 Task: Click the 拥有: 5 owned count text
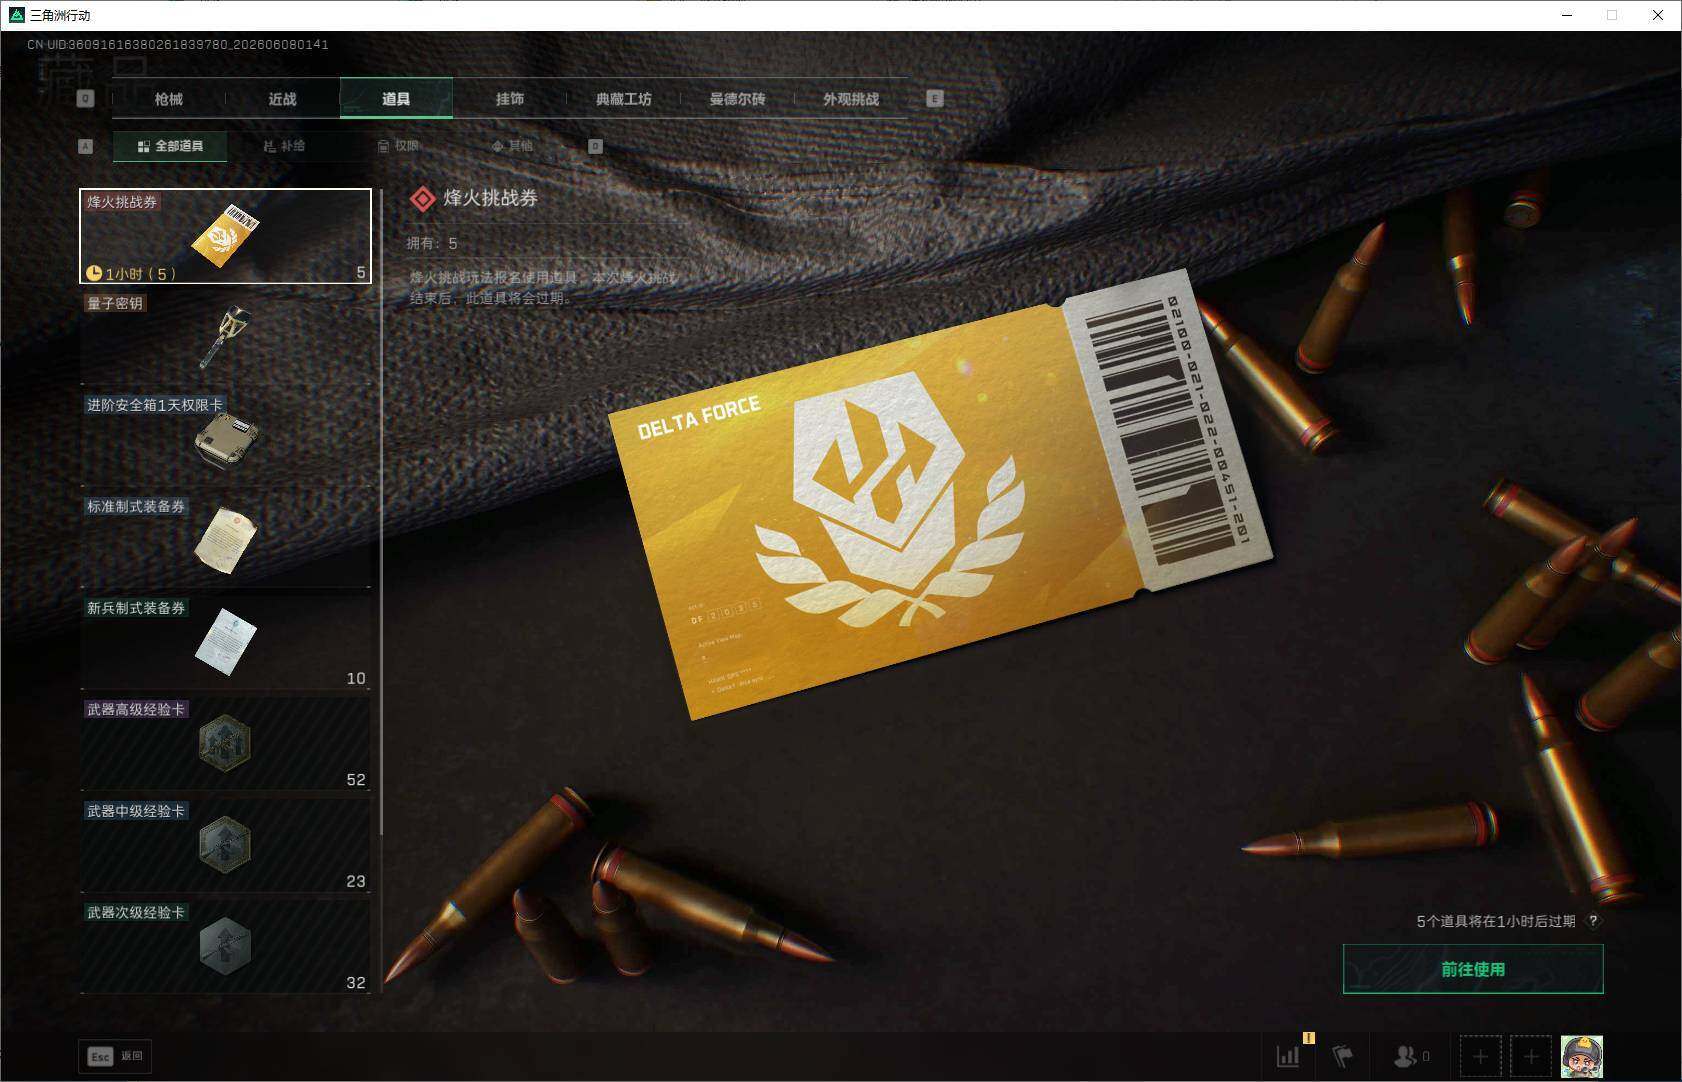pos(432,243)
